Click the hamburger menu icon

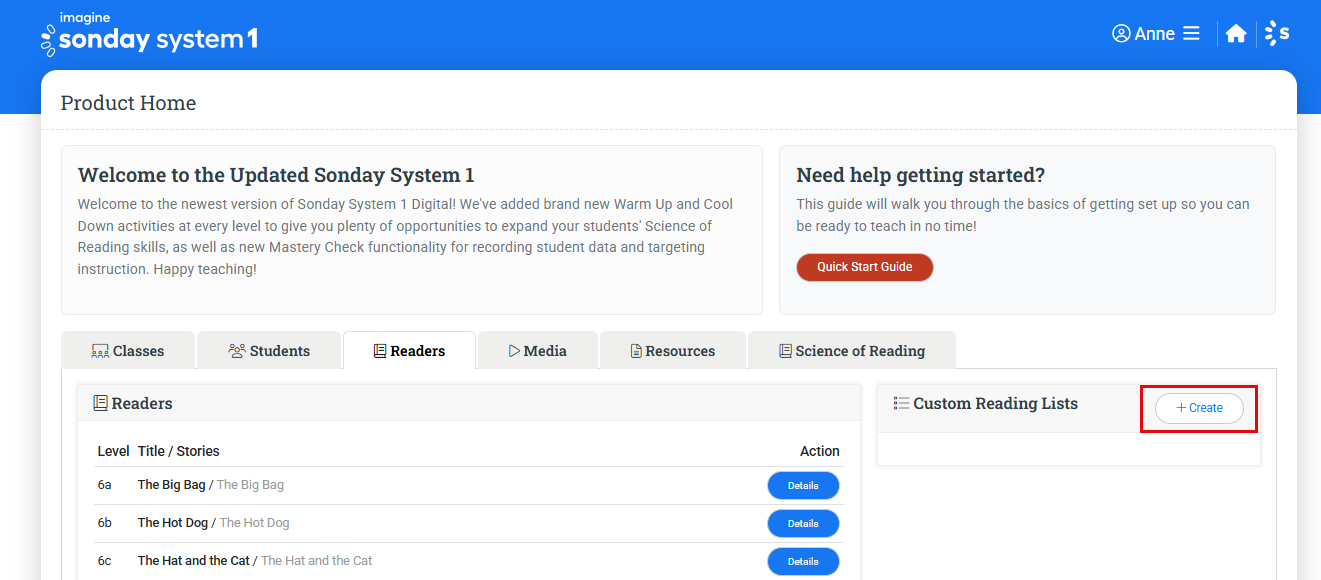1192,33
